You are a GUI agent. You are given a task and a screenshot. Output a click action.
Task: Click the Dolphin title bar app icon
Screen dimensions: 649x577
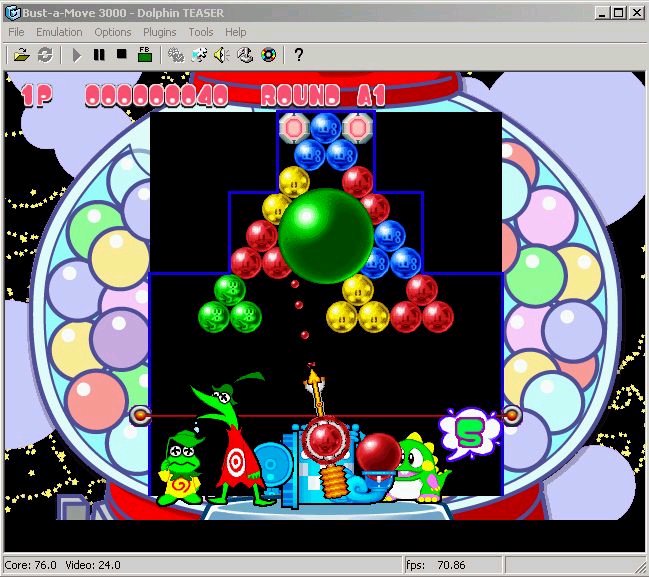(13, 12)
